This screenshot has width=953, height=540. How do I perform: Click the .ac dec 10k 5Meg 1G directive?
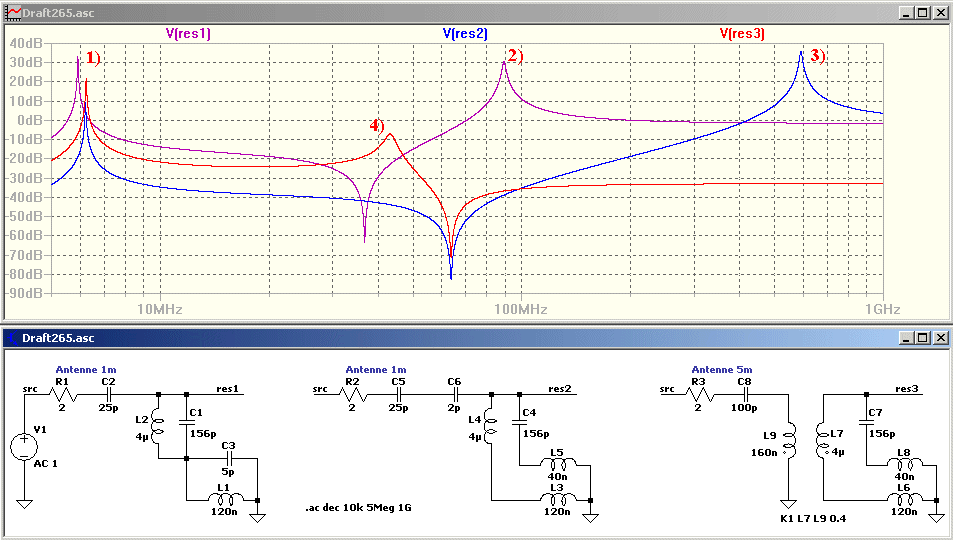[x=358, y=507]
